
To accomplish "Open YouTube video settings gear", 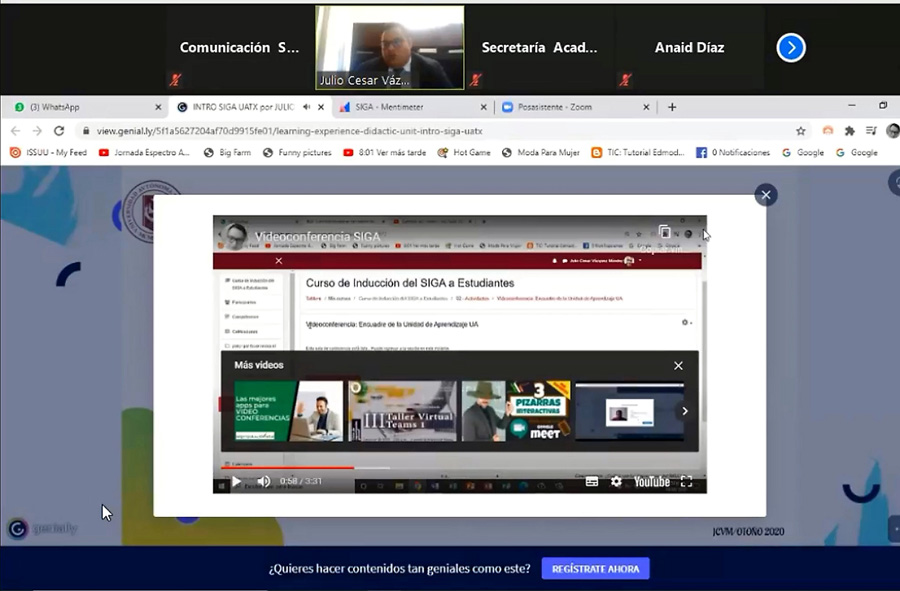I will (x=616, y=481).
